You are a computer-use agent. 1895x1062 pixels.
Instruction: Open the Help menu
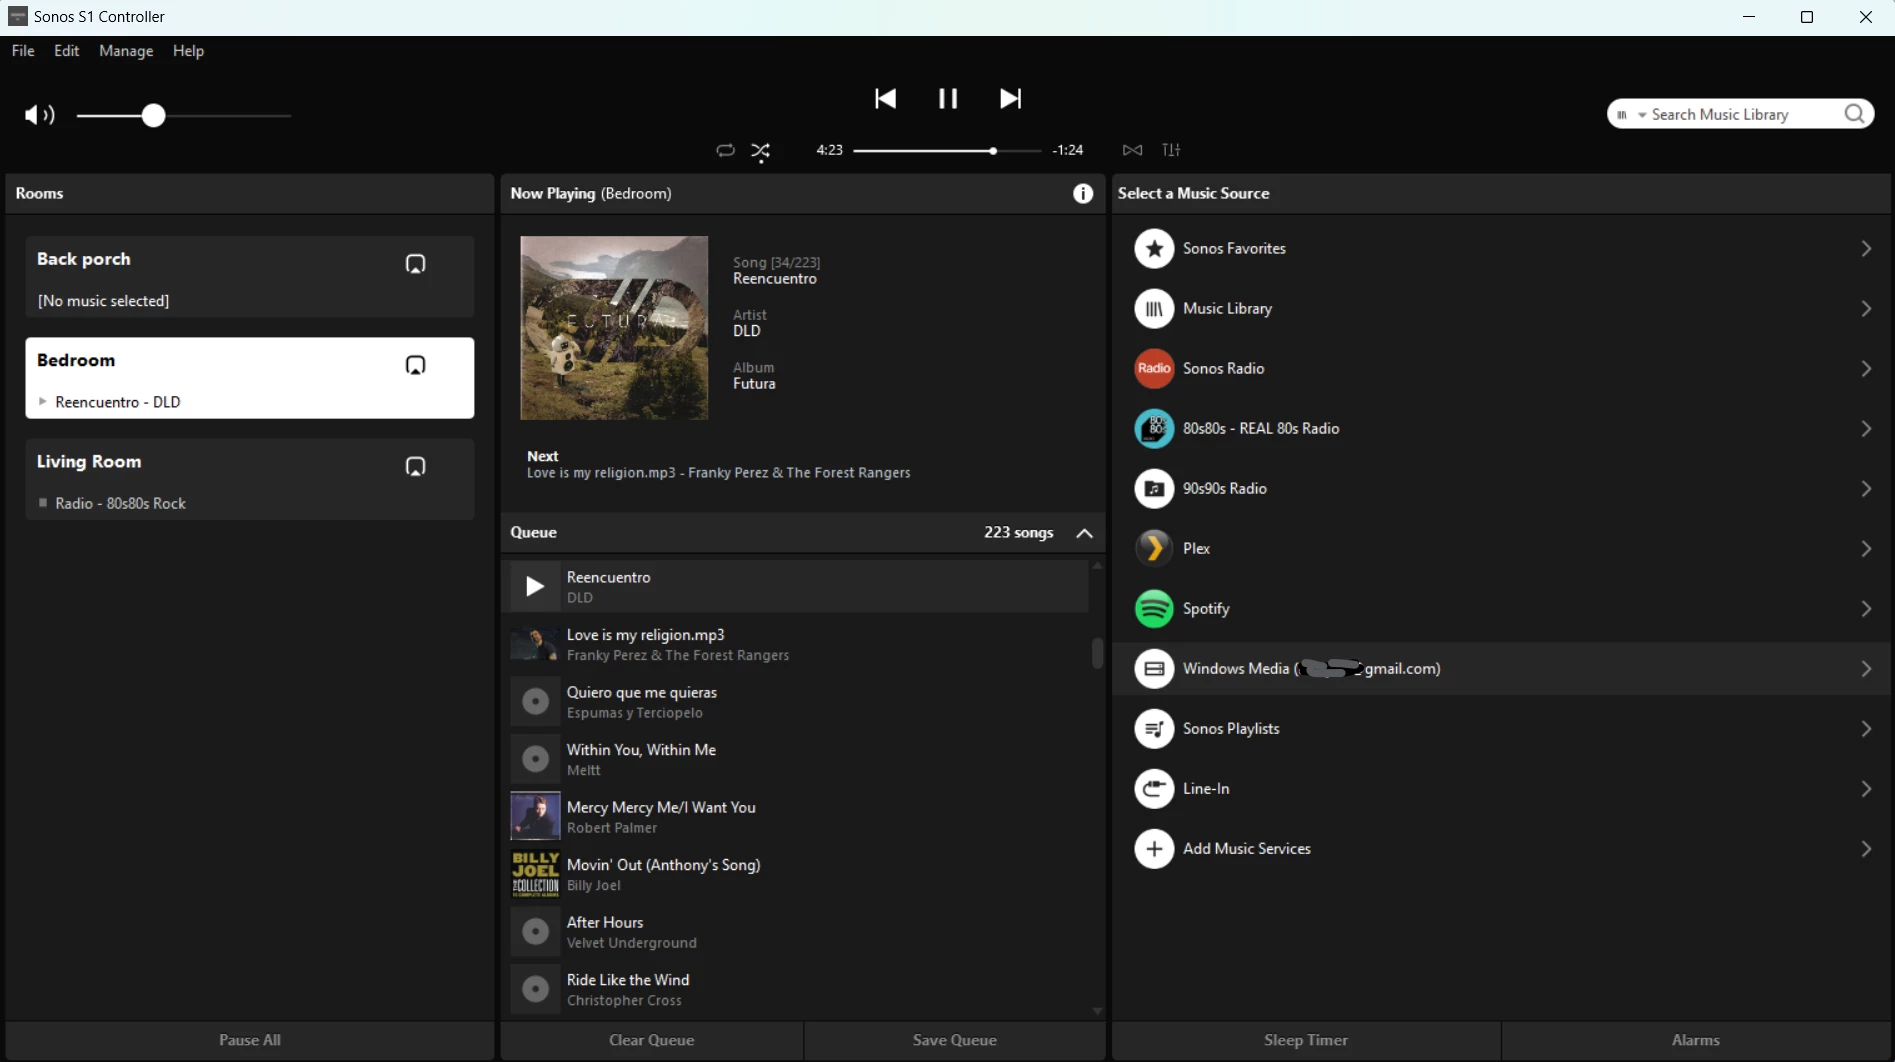click(x=188, y=50)
